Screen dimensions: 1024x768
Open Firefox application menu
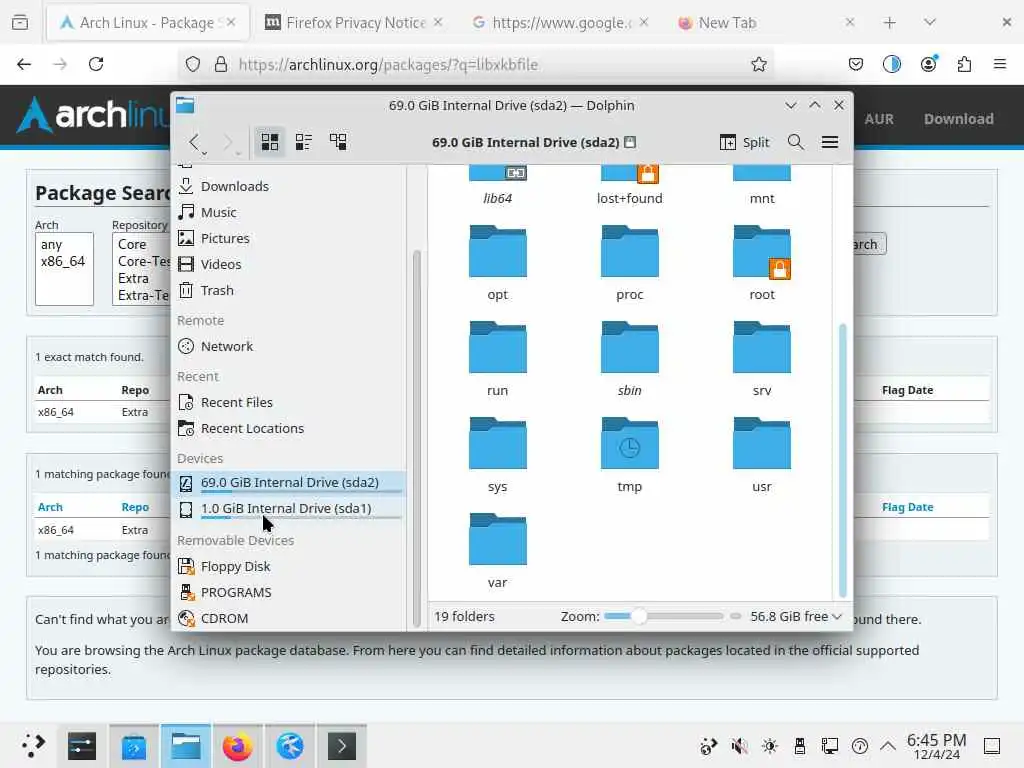pos(1000,64)
